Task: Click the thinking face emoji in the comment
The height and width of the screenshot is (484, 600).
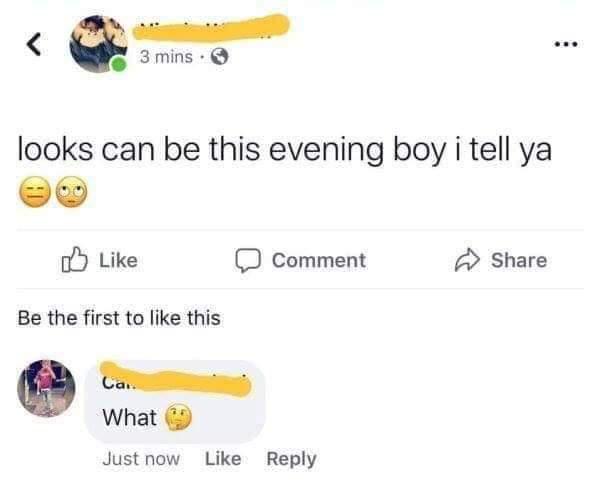Action: [x=179, y=418]
